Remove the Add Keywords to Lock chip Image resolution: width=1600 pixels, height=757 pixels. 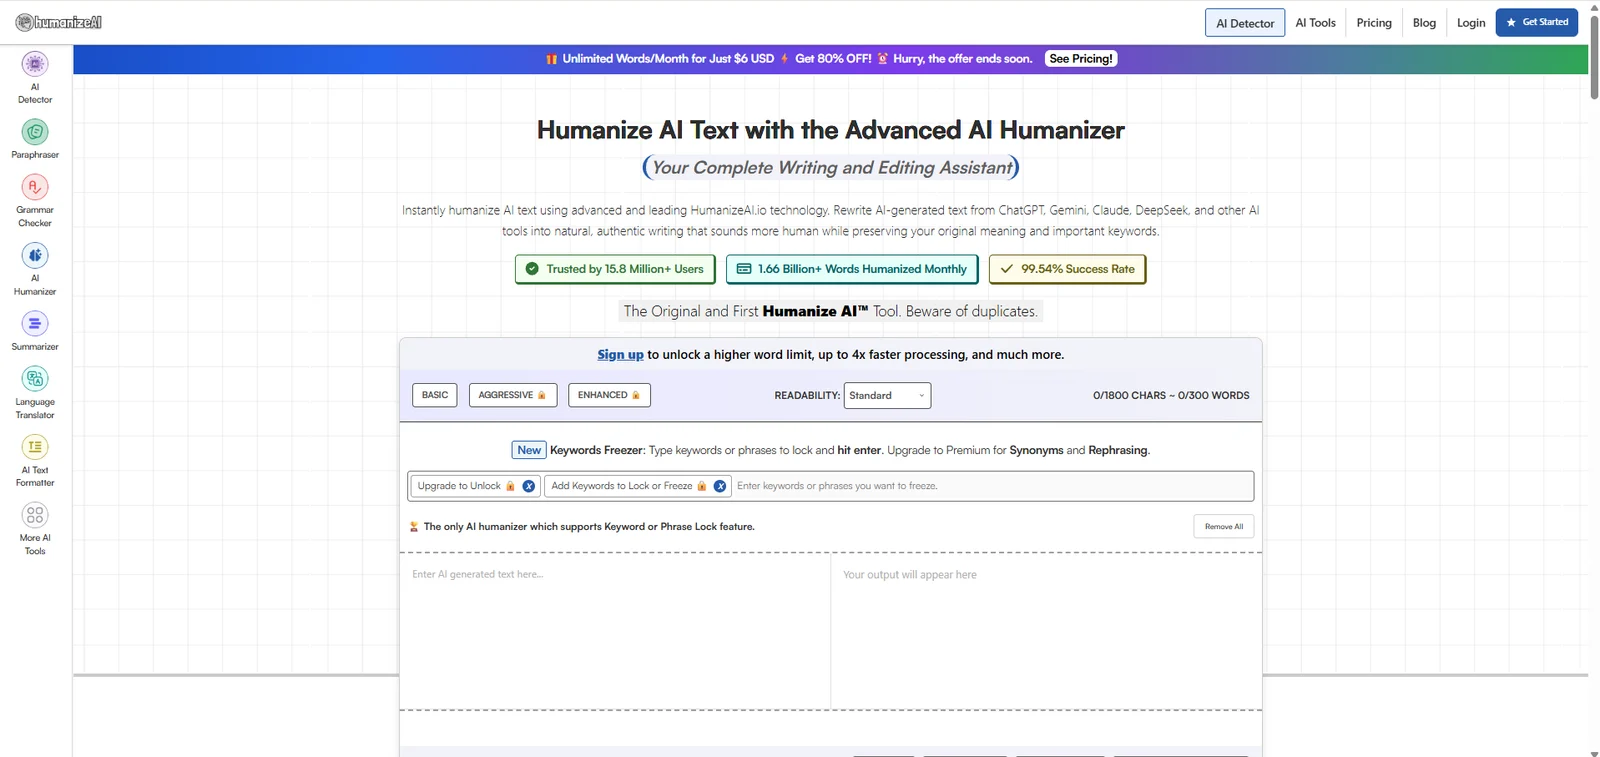(x=720, y=486)
